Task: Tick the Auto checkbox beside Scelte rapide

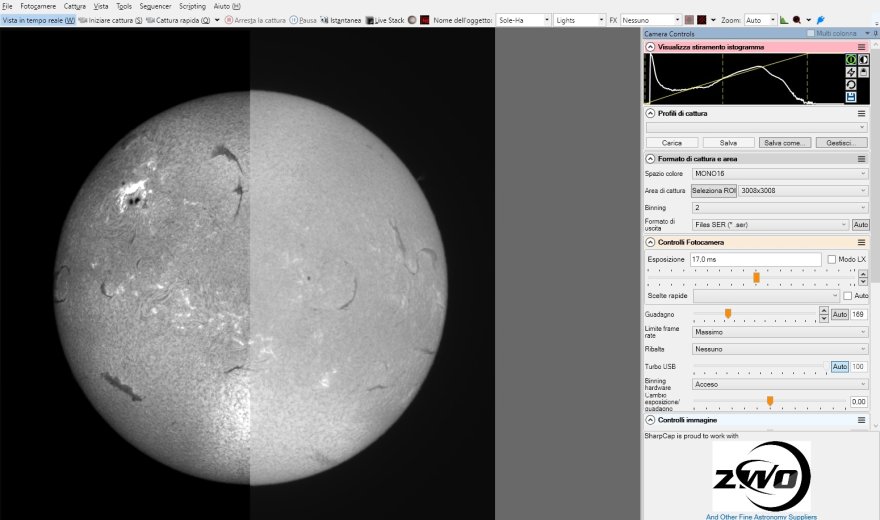Action: [848, 296]
